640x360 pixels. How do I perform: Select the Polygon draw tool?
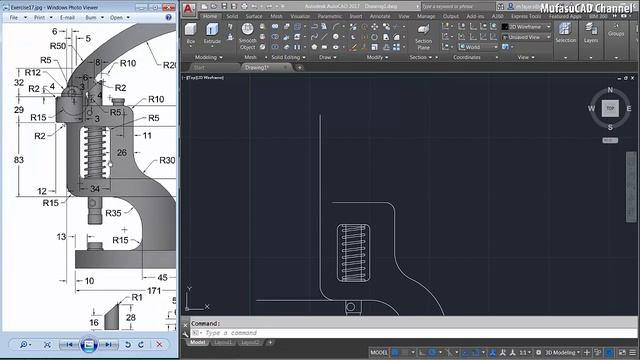pos(314,47)
